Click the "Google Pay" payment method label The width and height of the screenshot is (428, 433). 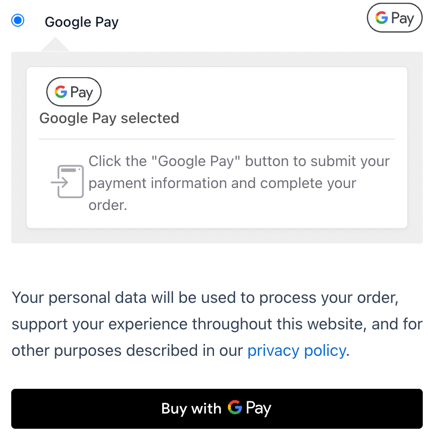(x=82, y=22)
